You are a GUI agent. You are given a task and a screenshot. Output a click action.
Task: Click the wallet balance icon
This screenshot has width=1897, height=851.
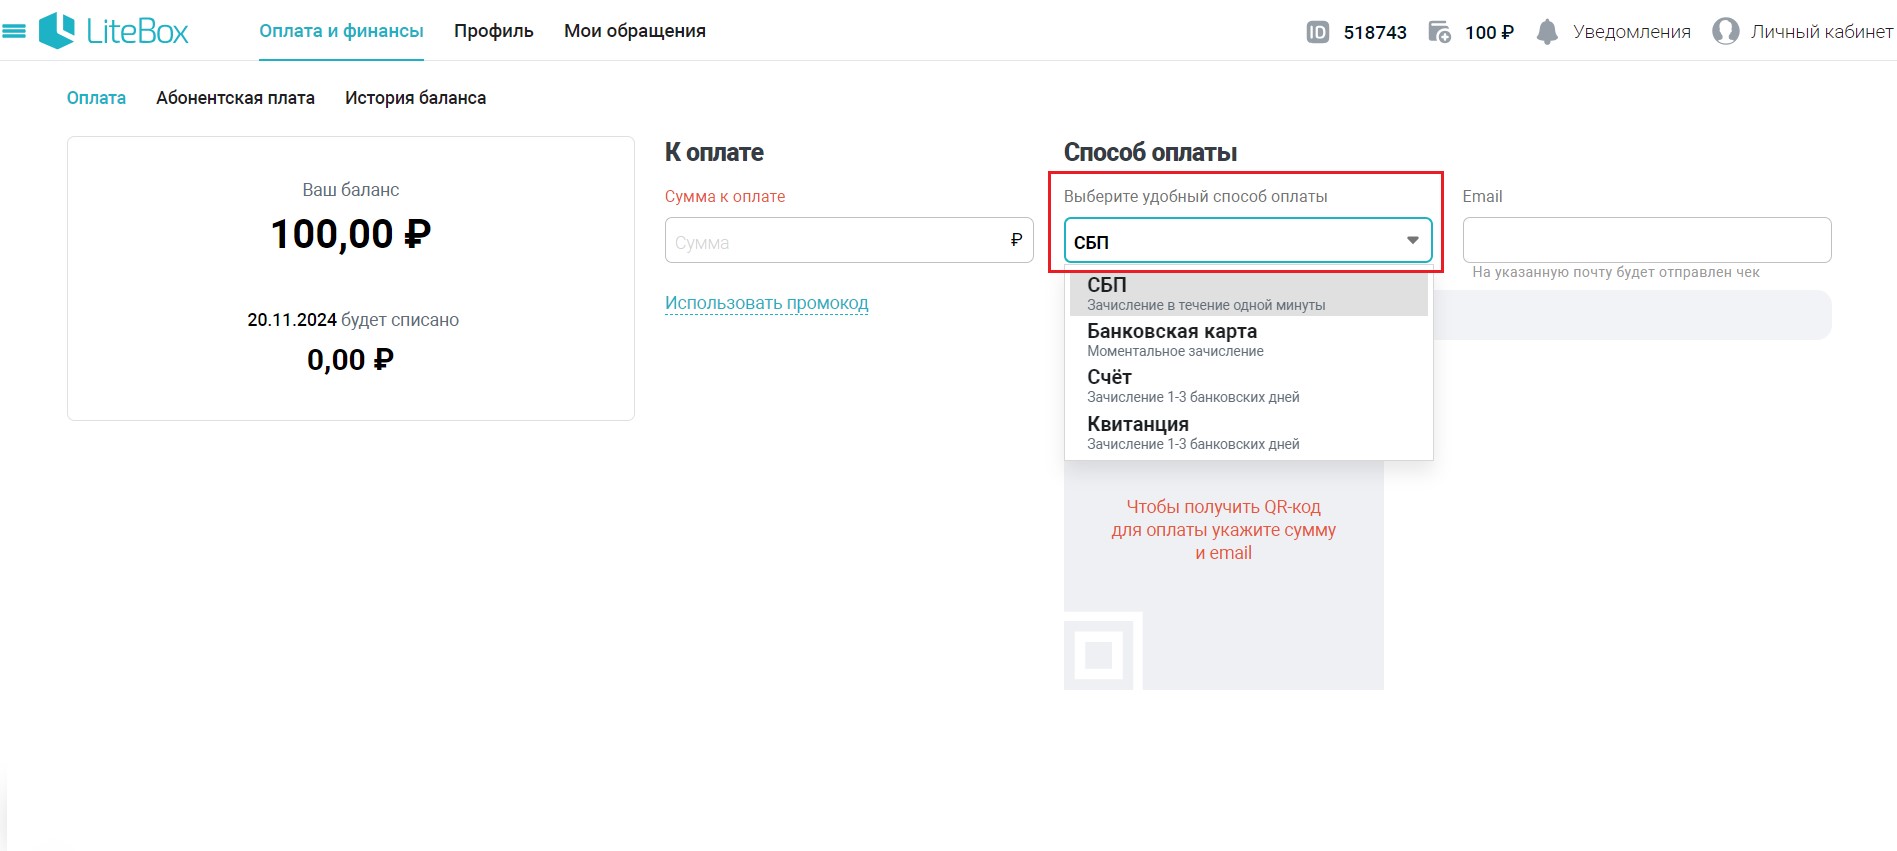[1439, 32]
